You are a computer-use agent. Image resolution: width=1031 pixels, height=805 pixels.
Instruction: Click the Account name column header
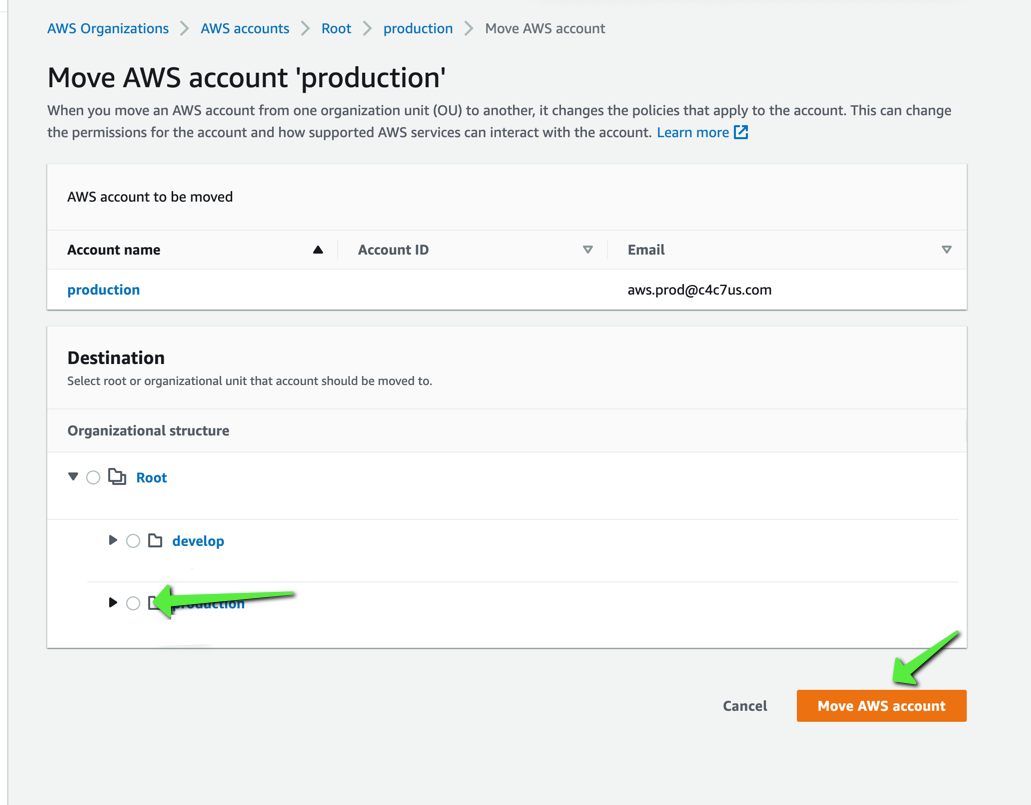tap(114, 250)
